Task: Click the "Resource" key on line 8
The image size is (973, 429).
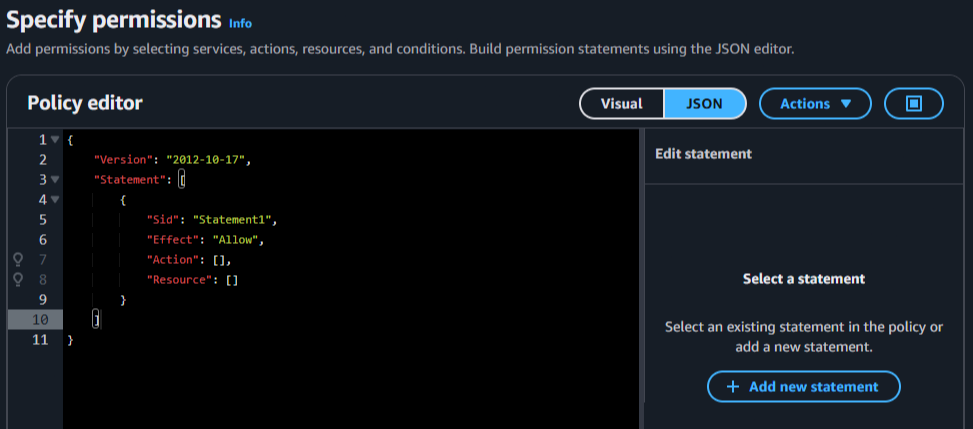Action: point(179,280)
